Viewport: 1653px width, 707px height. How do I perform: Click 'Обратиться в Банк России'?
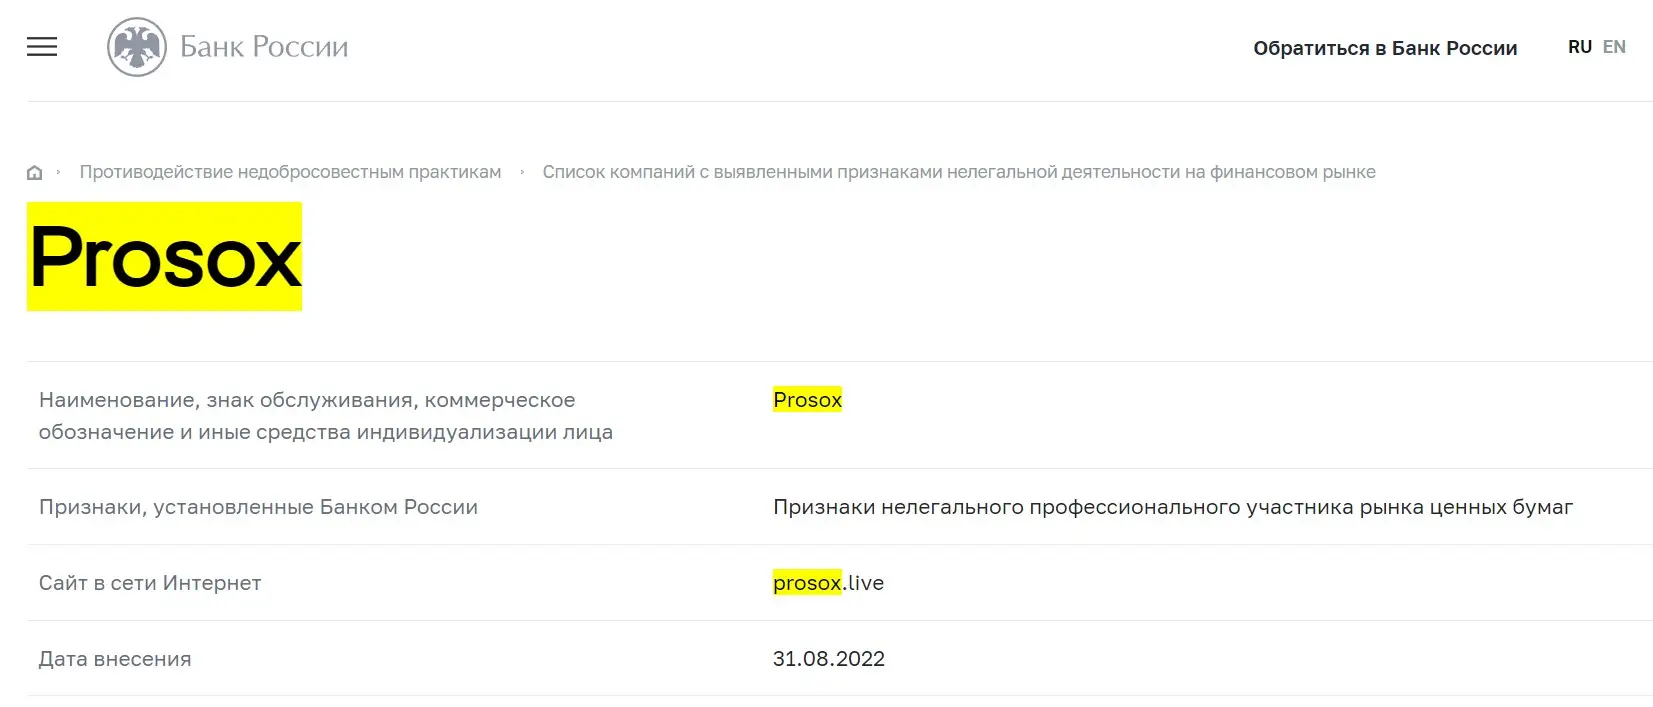(x=1385, y=47)
